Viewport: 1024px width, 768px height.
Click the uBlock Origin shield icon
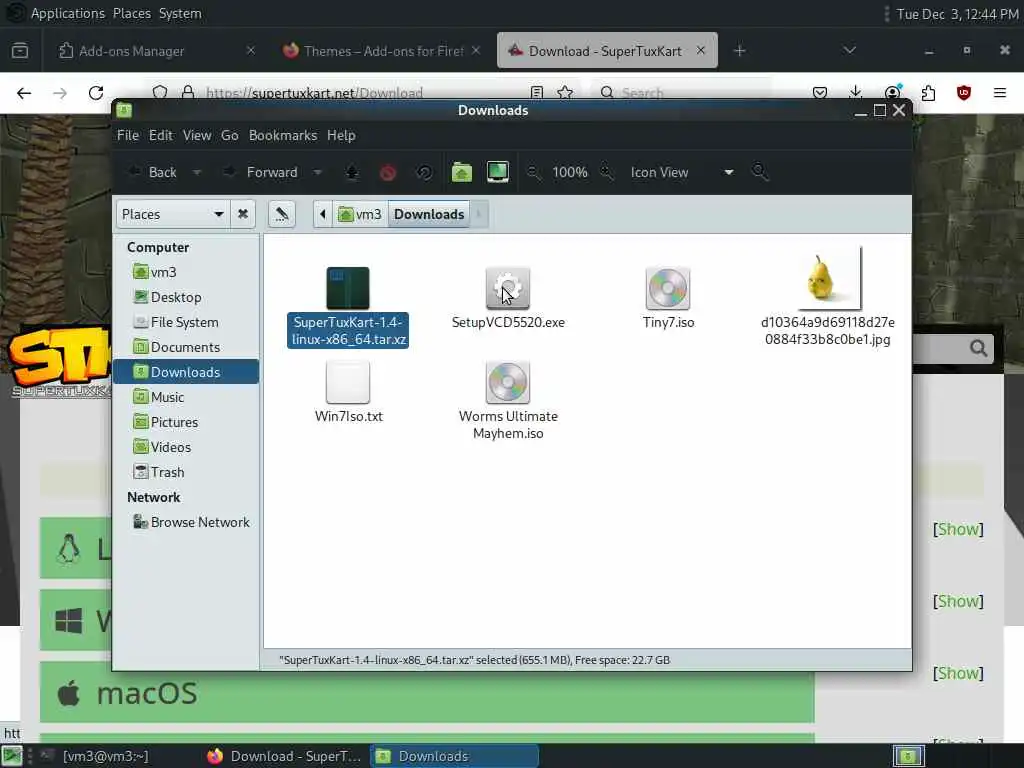click(964, 93)
